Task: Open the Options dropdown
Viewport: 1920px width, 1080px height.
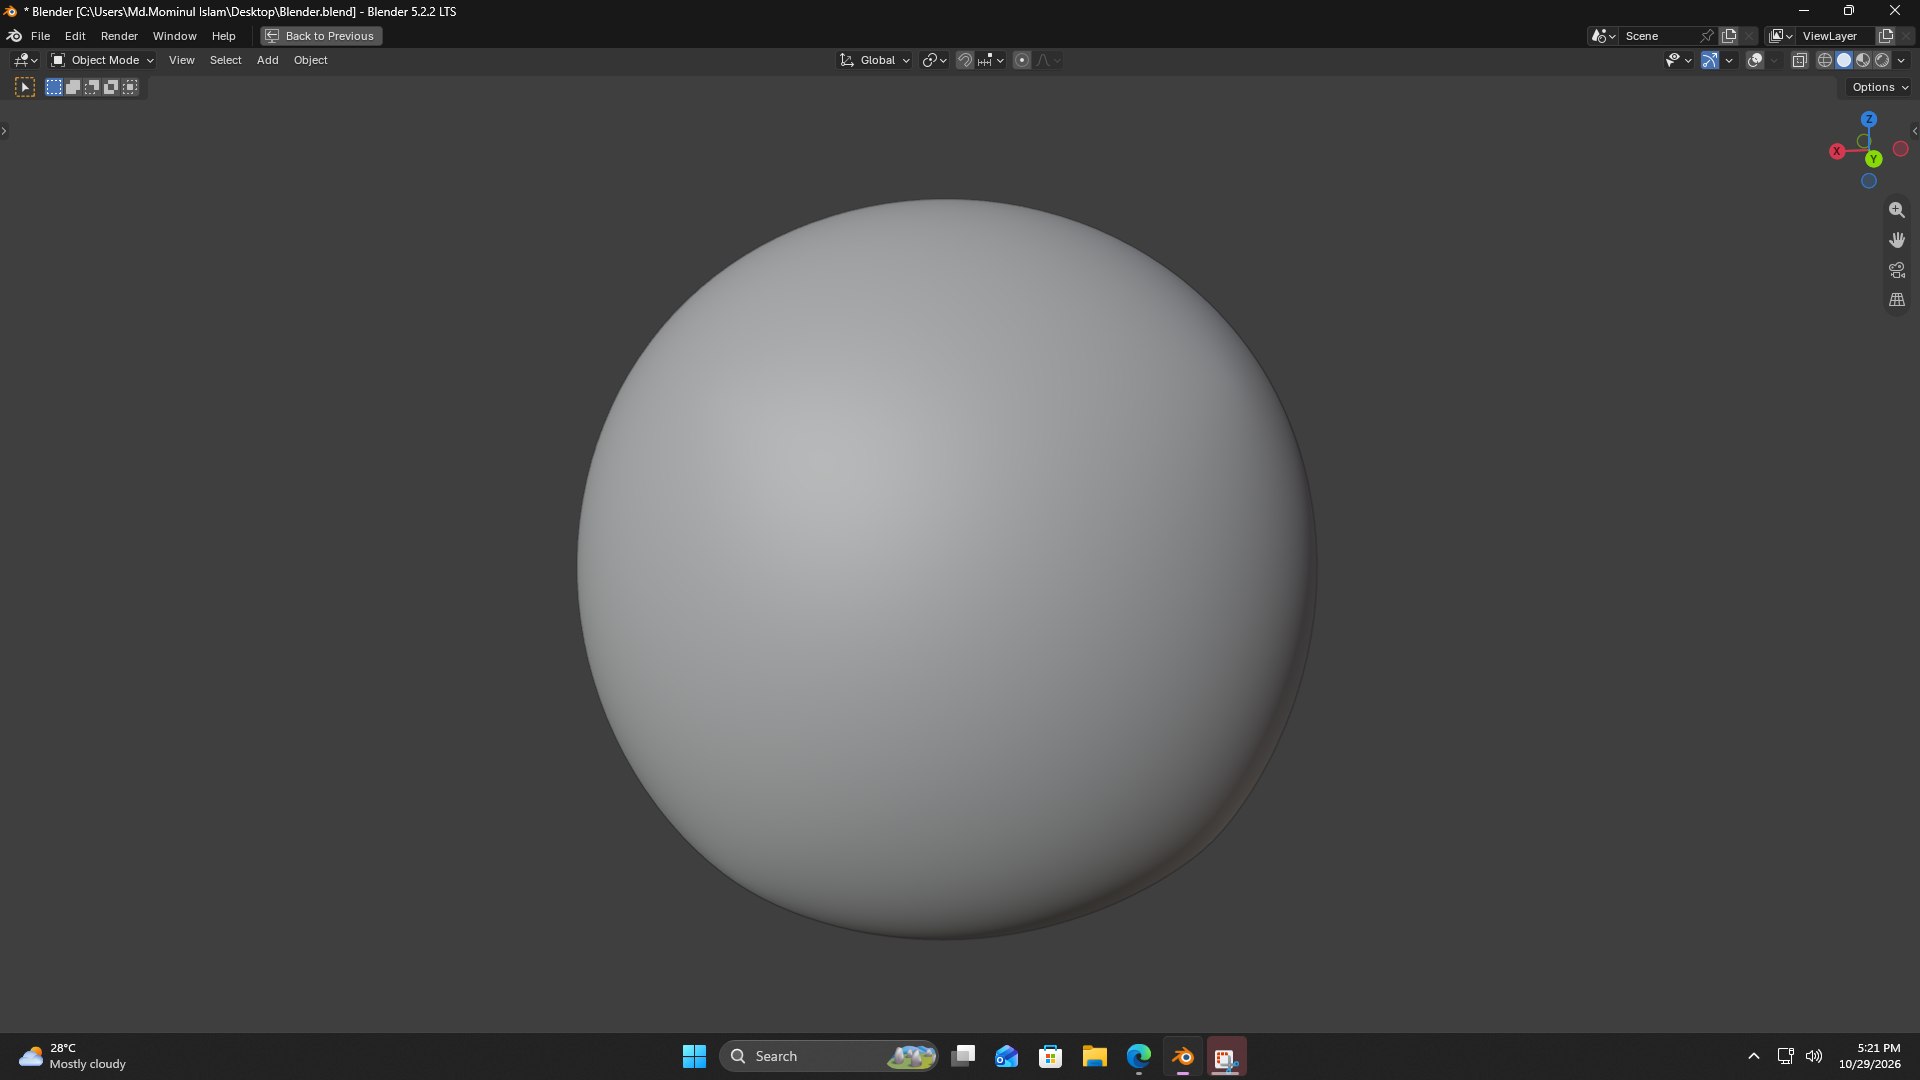Action: coord(1880,88)
